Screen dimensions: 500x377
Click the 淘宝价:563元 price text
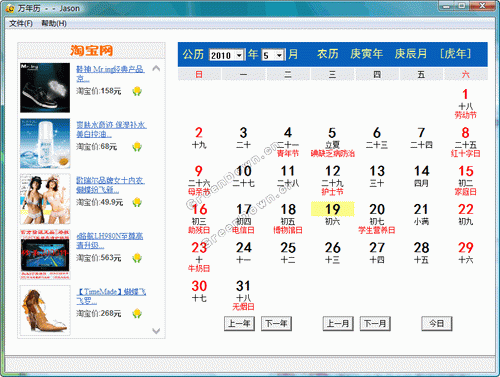pos(99,258)
